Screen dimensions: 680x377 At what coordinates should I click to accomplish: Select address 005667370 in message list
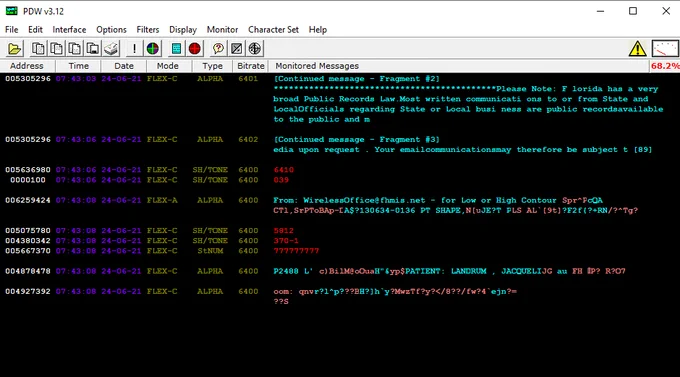coord(28,251)
